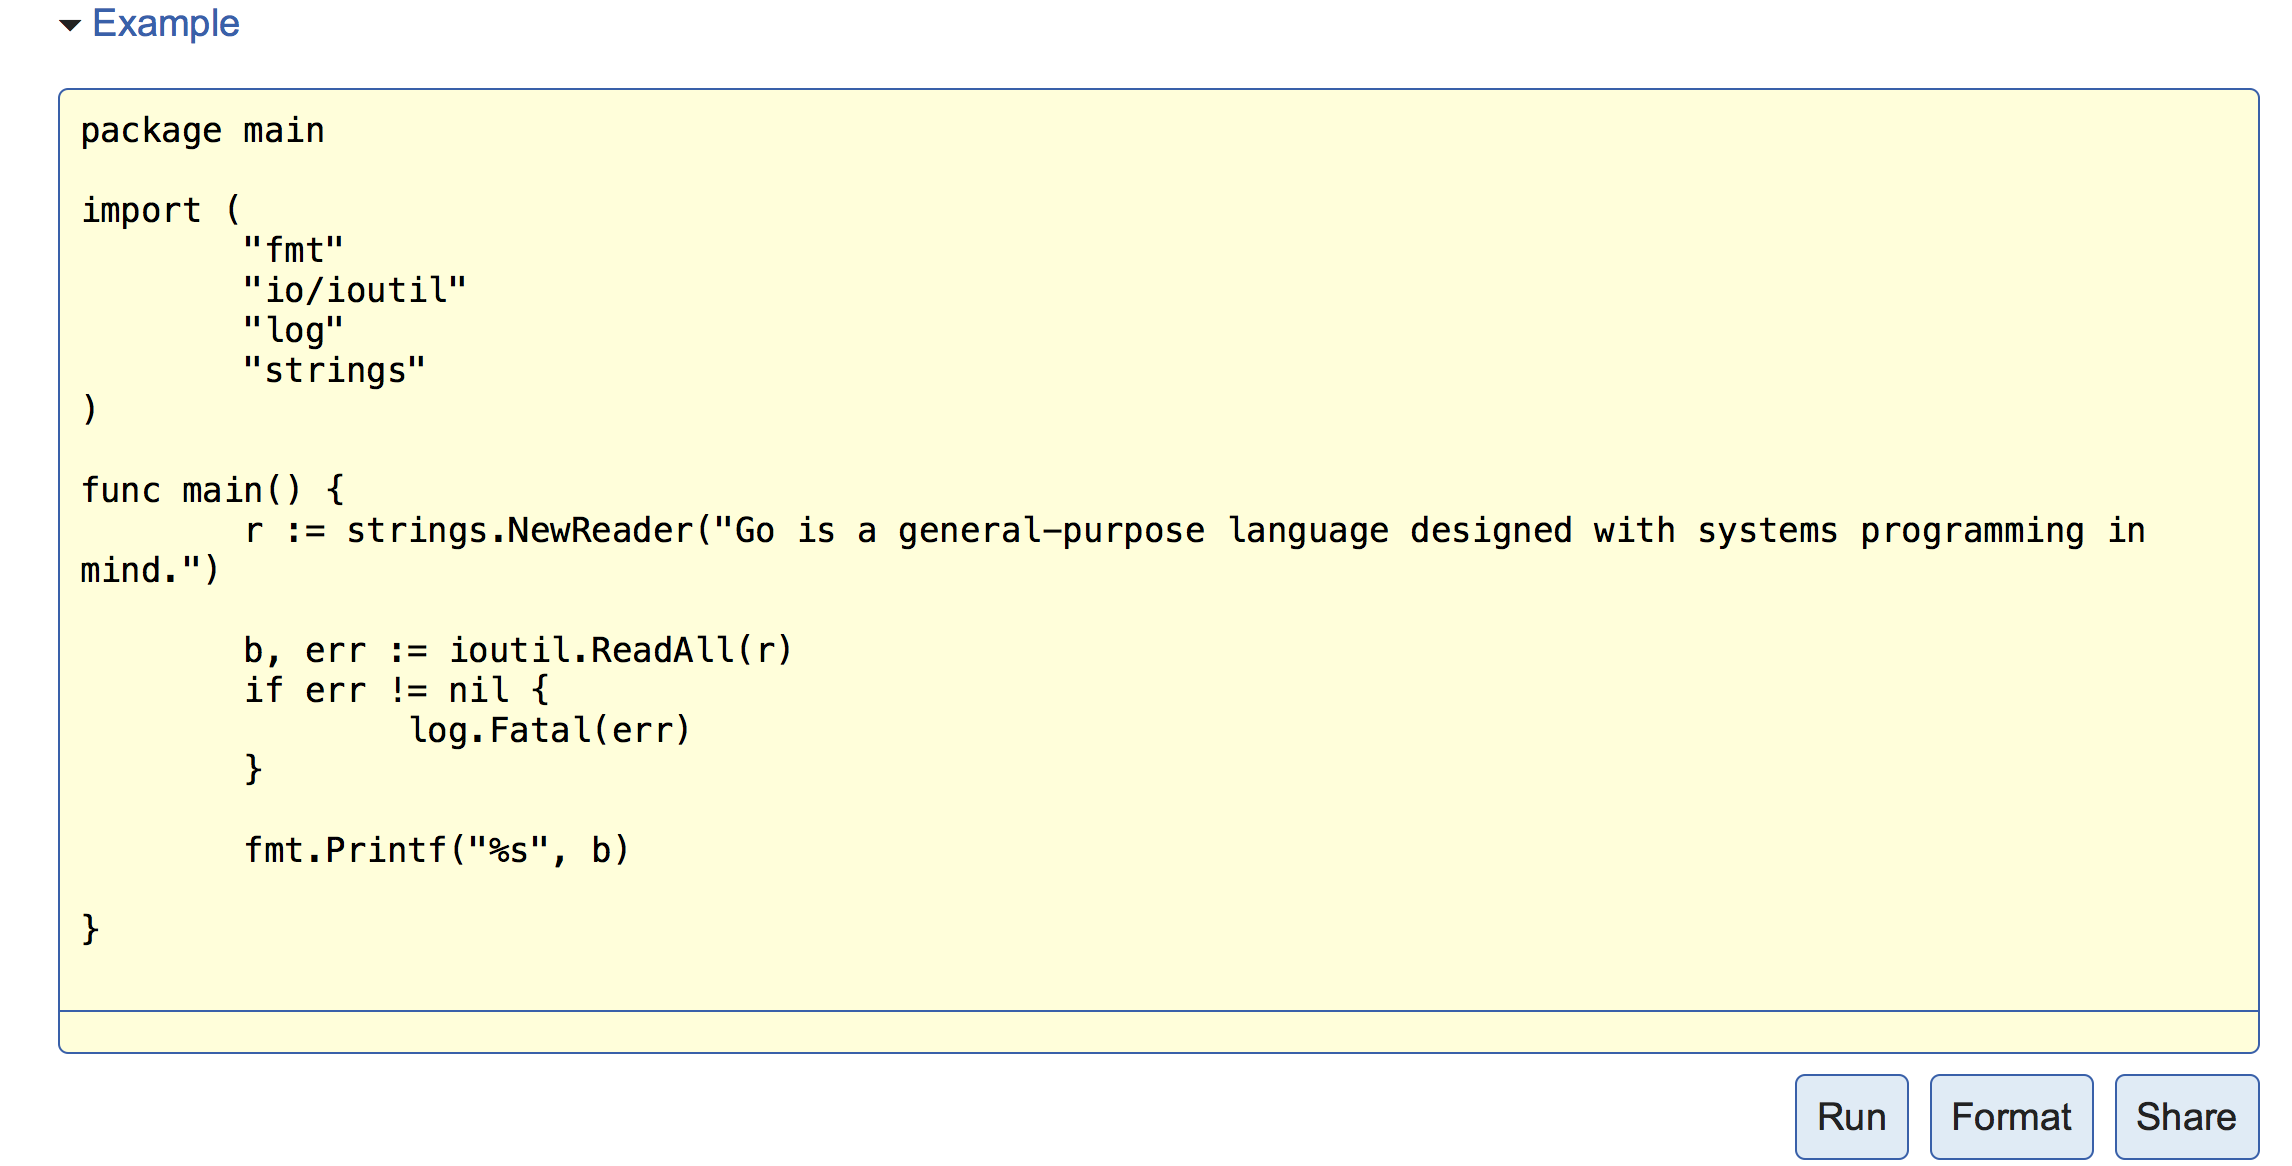The height and width of the screenshot is (1166, 2292).
Task: Click on the fmt.Printf line
Action: click(436, 850)
